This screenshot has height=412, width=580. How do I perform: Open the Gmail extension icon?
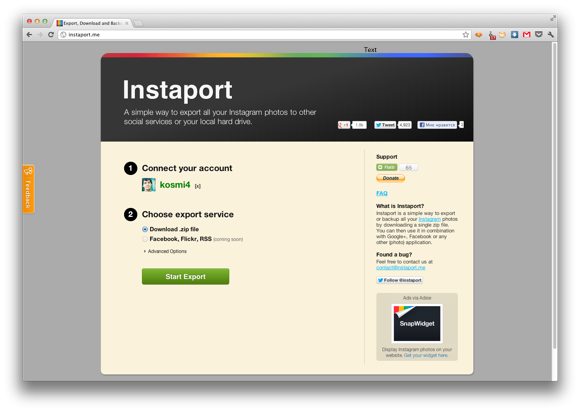tap(526, 35)
